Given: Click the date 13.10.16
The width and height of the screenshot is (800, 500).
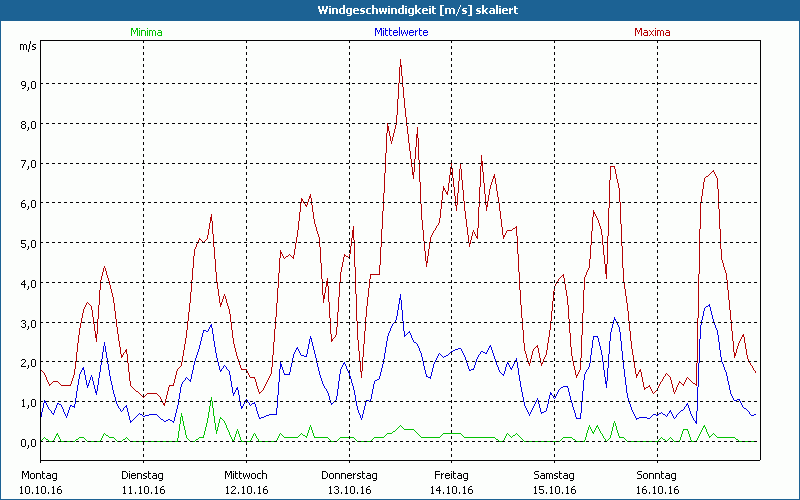Looking at the screenshot, I should (349, 491).
